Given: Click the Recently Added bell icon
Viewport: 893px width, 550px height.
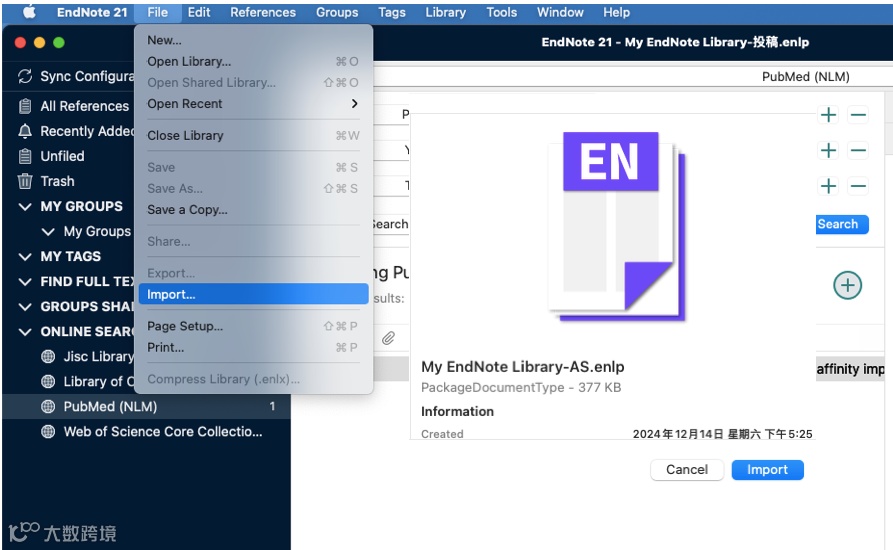Looking at the screenshot, I should click(25, 131).
